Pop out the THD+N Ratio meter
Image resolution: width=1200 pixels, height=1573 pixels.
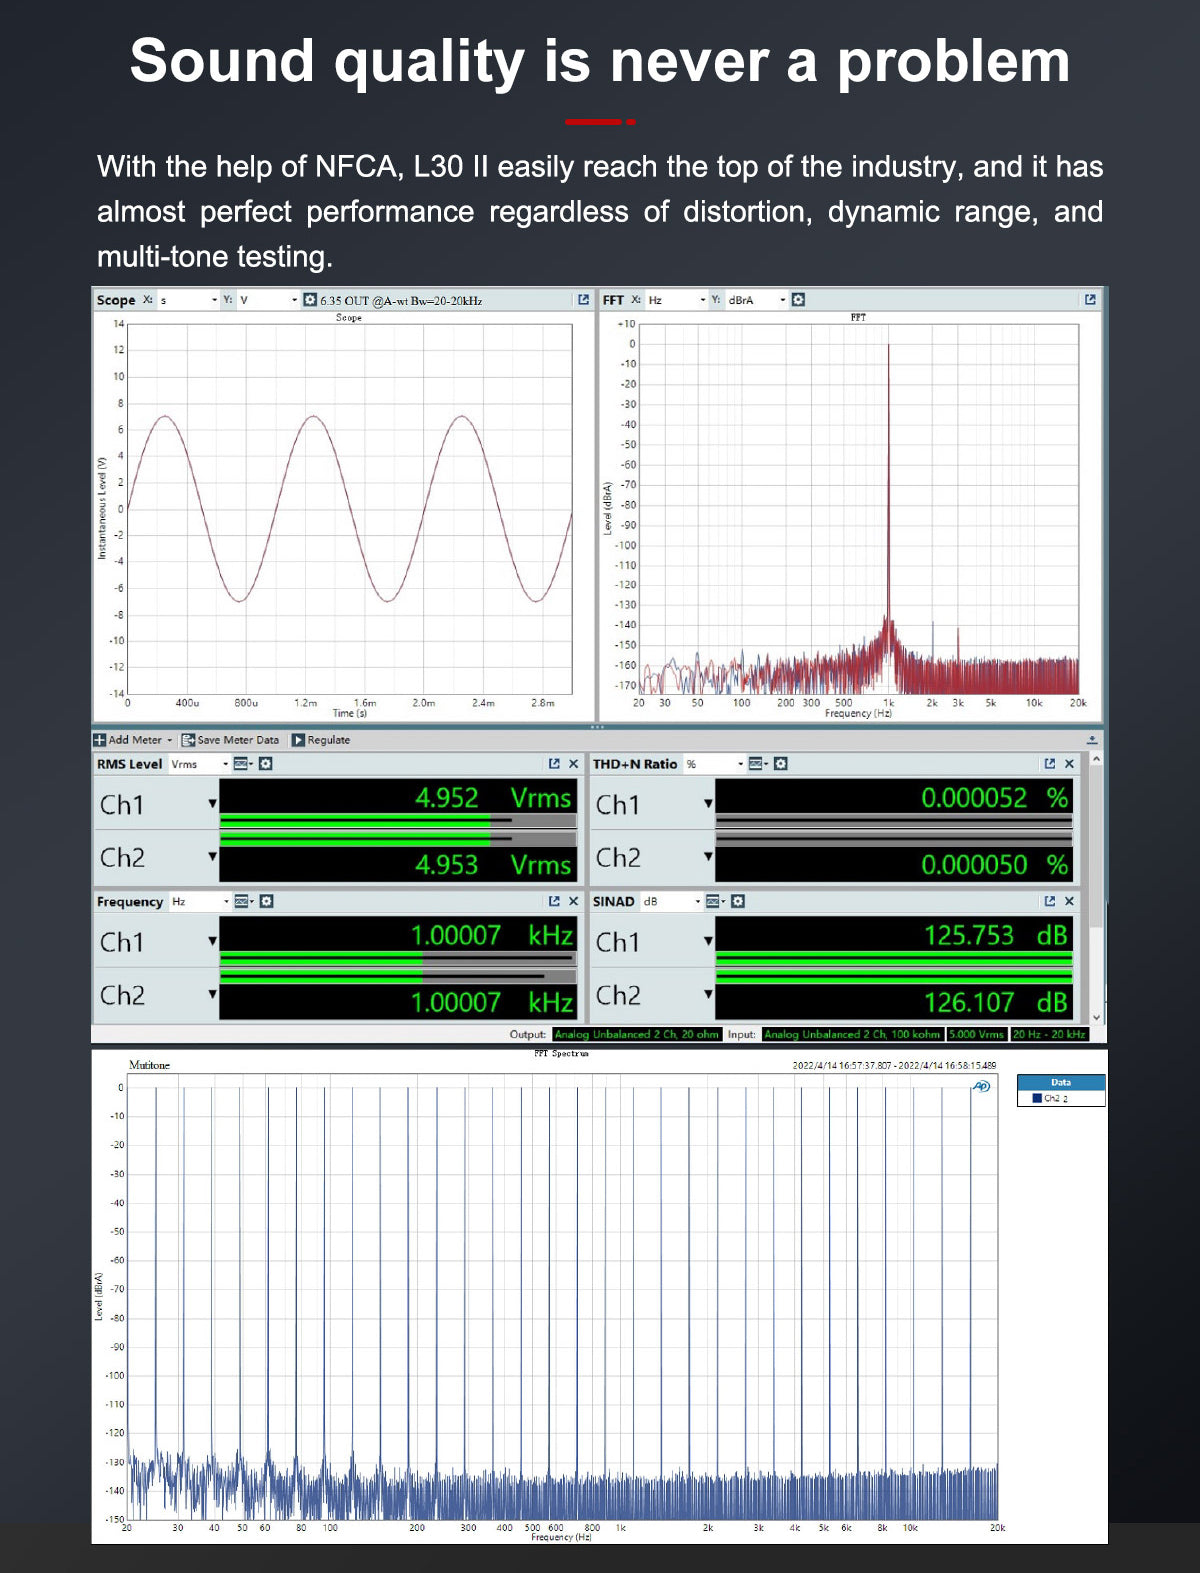click(x=1049, y=764)
